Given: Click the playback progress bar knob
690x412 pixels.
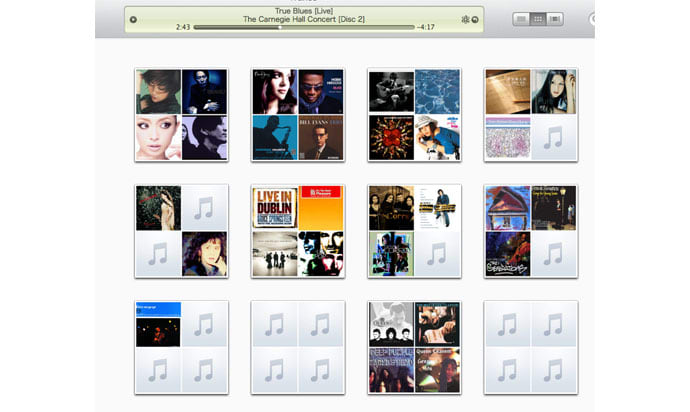Looking at the screenshot, I should (x=280, y=27).
